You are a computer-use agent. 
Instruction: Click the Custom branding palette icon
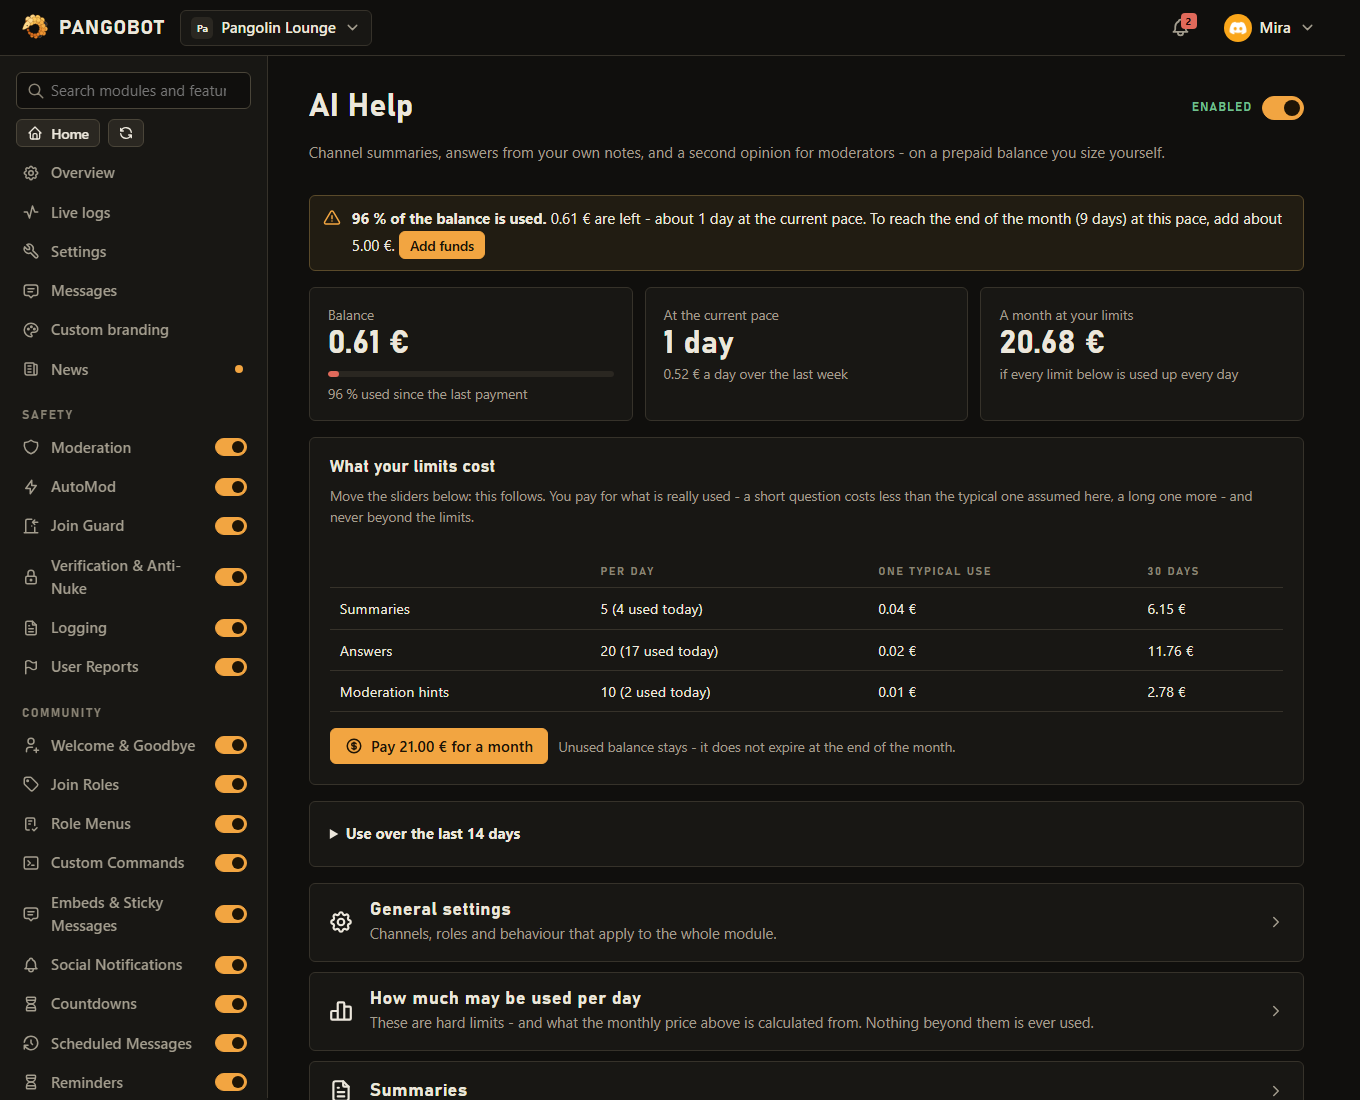31,330
